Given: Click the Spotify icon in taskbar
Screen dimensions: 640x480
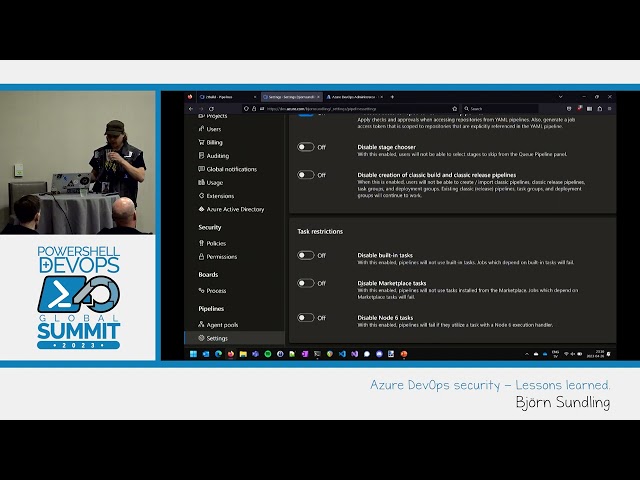Looking at the screenshot, I should [268, 354].
